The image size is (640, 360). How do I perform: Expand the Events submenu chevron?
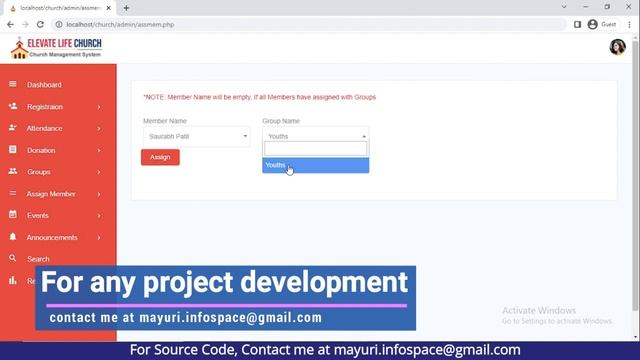(99, 216)
